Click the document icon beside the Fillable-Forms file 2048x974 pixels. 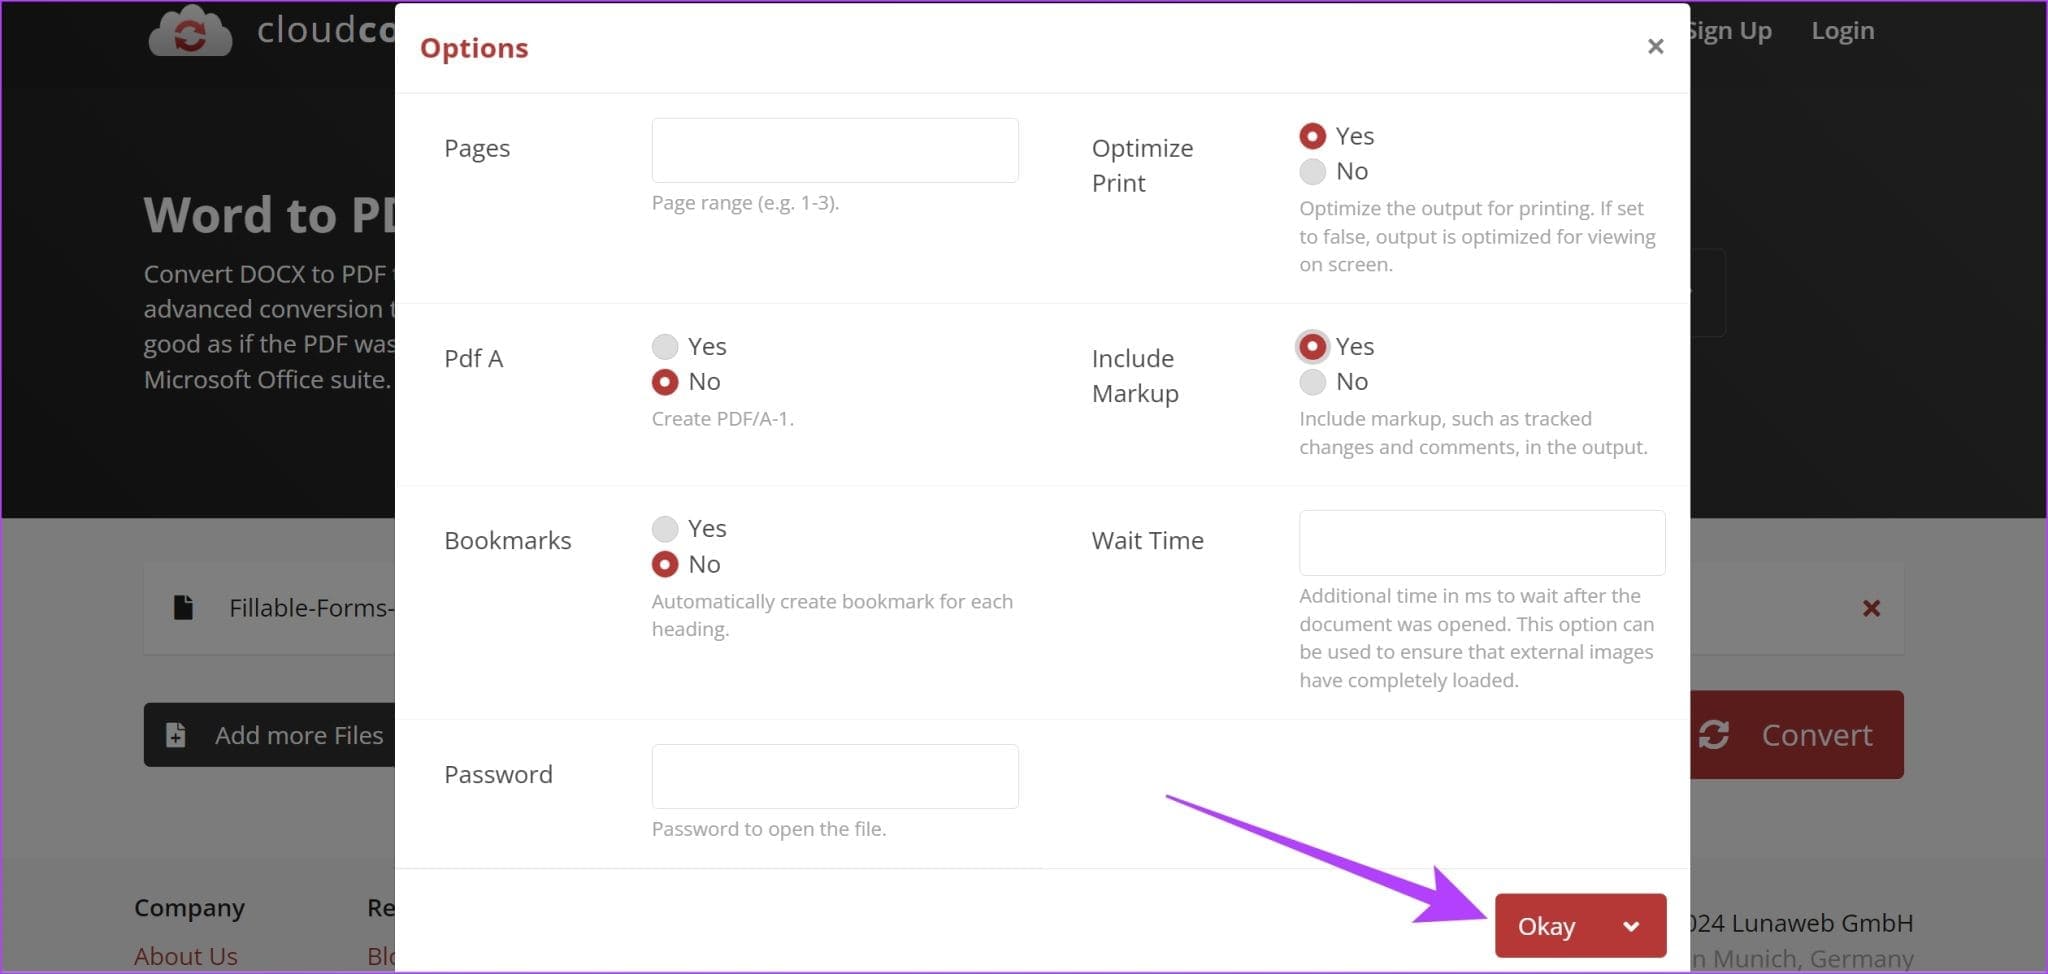point(183,607)
